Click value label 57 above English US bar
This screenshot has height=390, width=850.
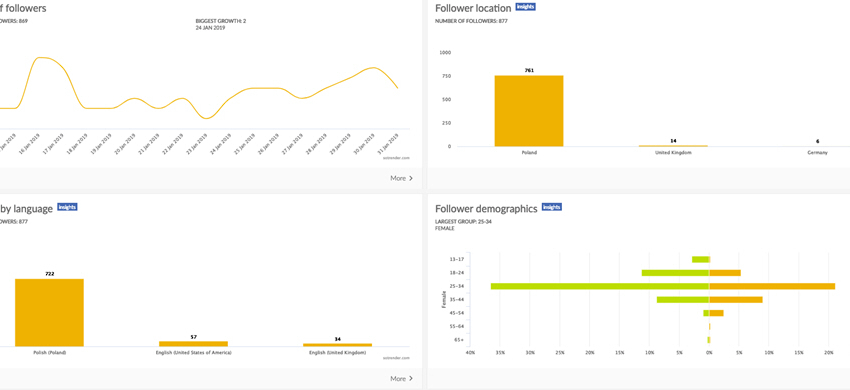(x=194, y=337)
